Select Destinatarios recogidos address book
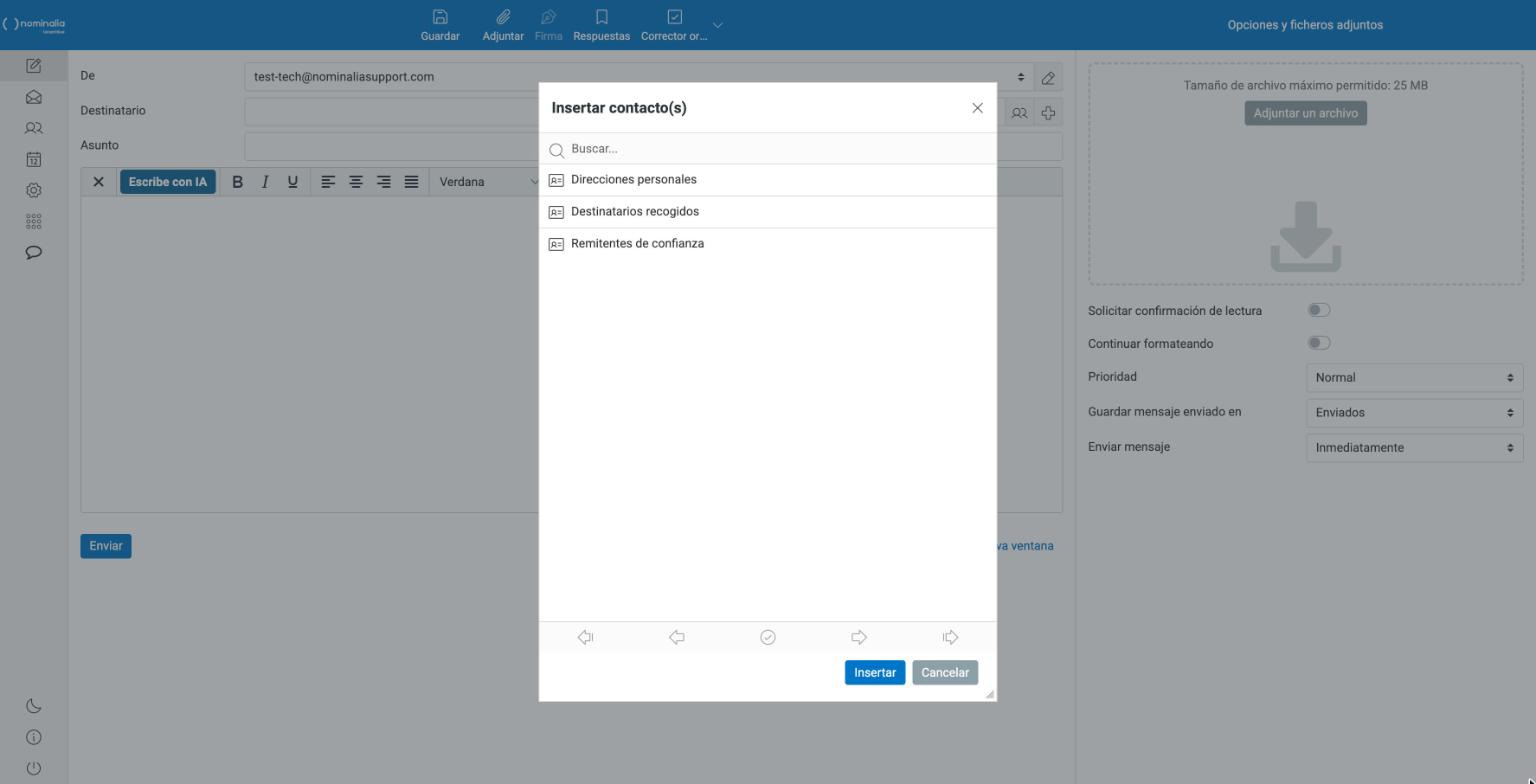Image resolution: width=1536 pixels, height=784 pixels. click(x=768, y=212)
